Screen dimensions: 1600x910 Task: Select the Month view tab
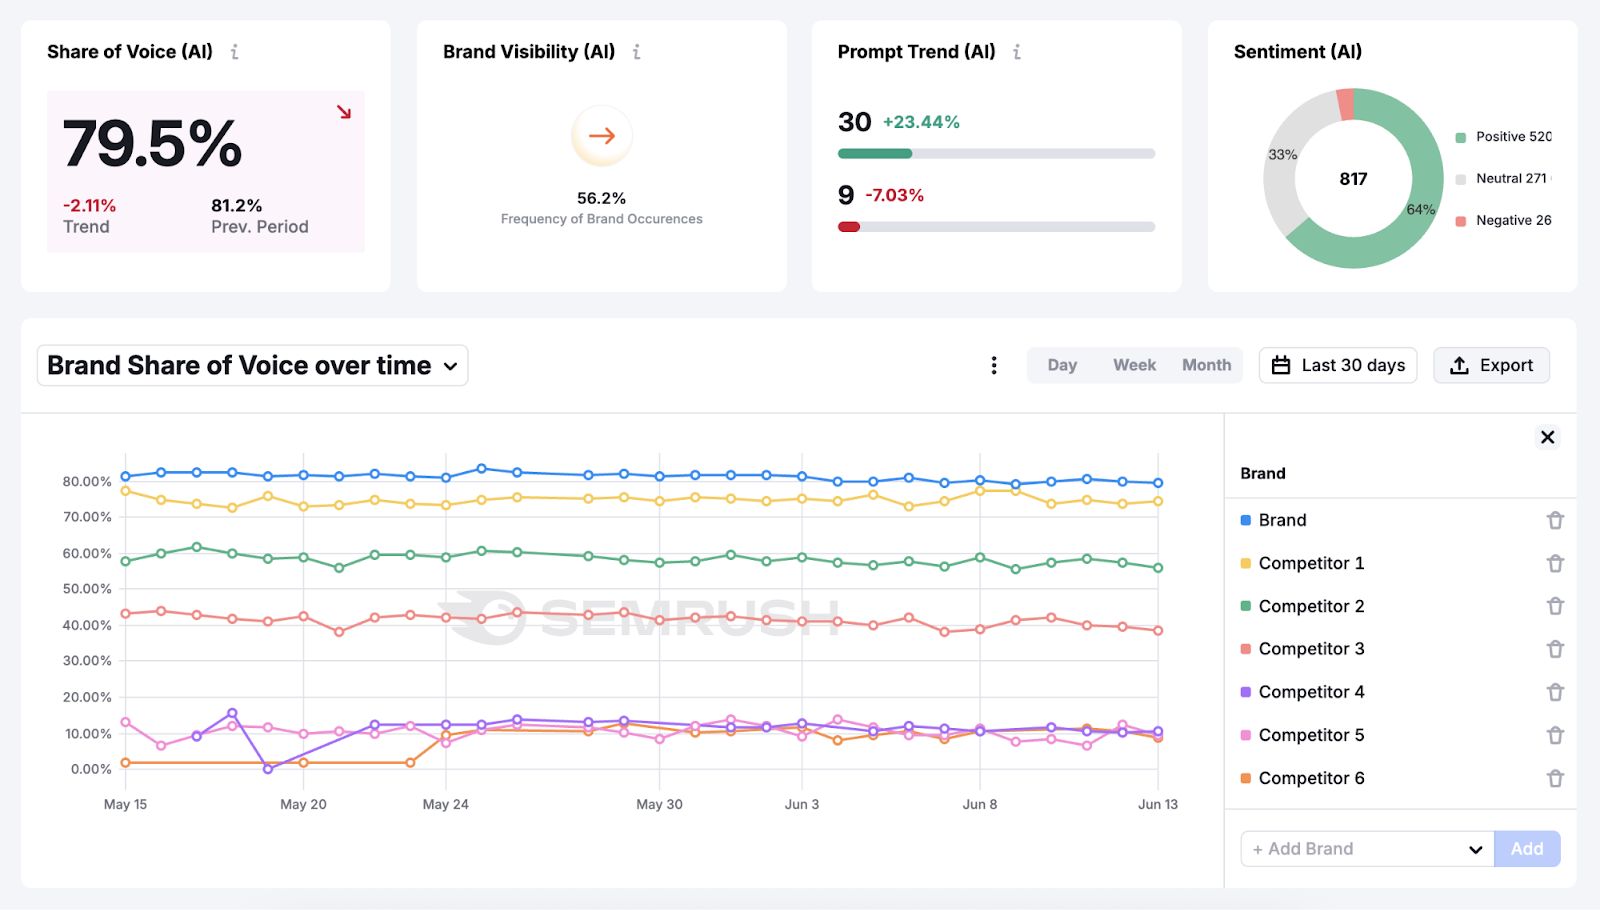tap(1206, 365)
